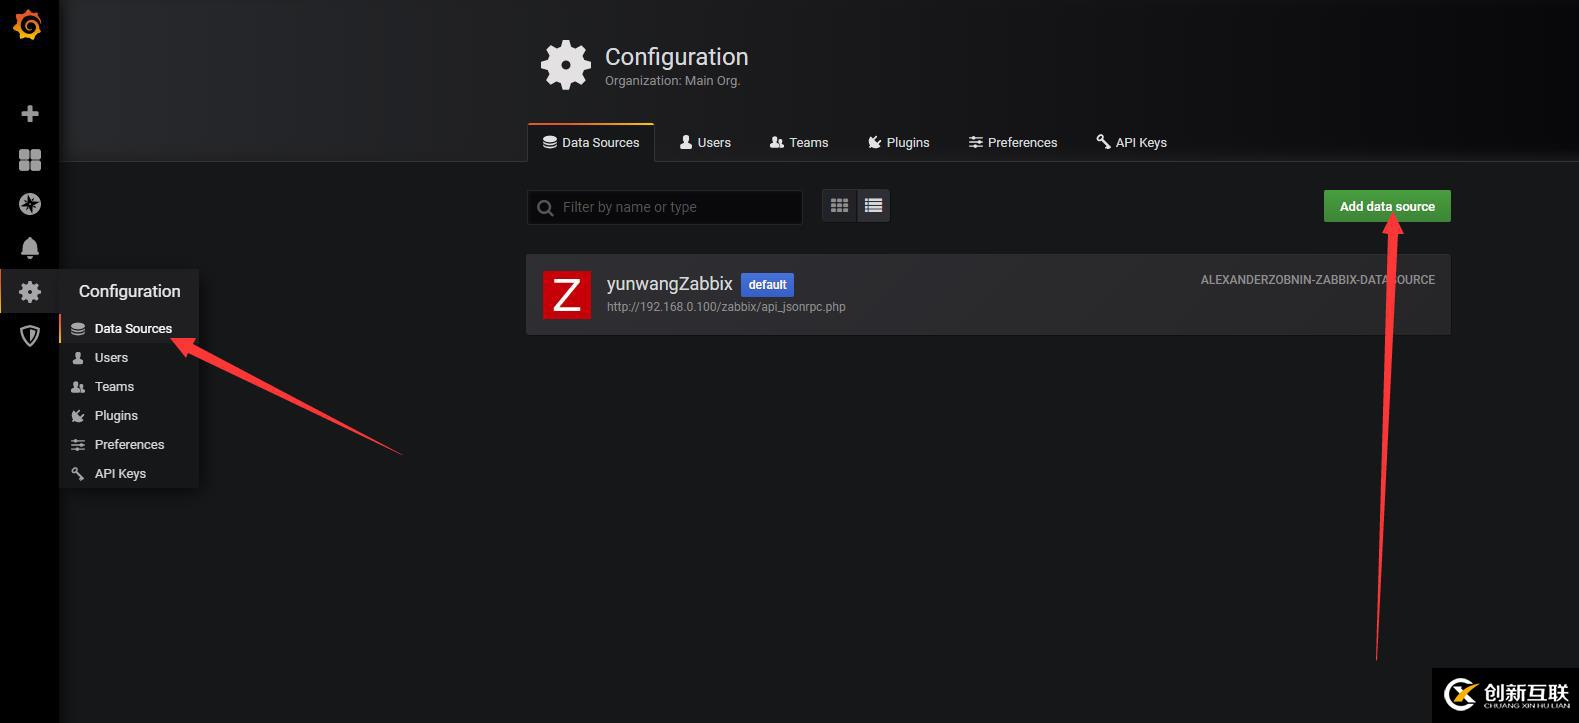Open the Configuration gear icon in sidebar

click(30, 291)
